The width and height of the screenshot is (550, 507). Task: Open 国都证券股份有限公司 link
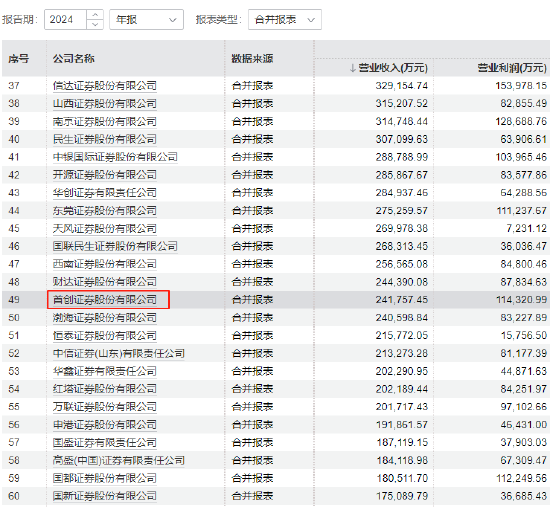pyautogui.click(x=105, y=478)
